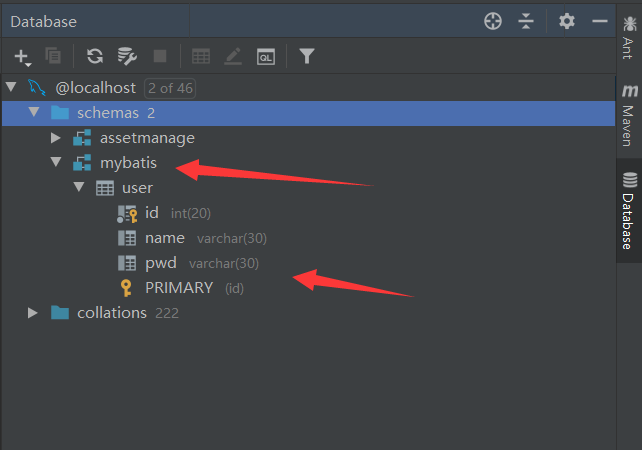
Task: Collapse the schemas folder arrow
Action: (x=34, y=112)
